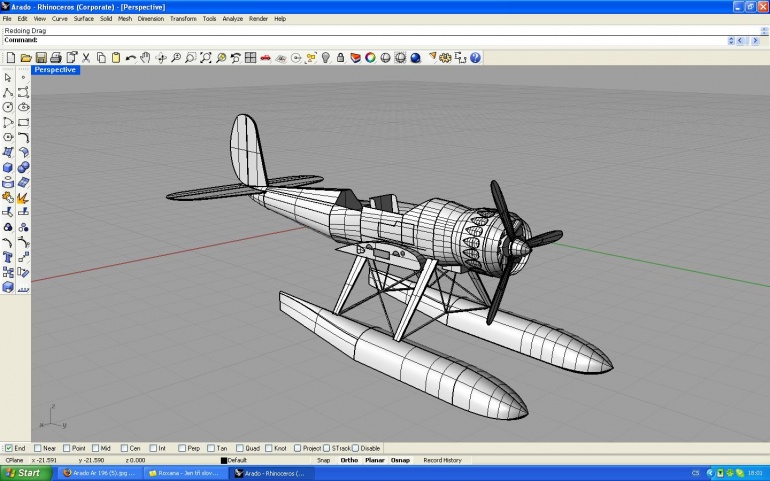
Task: Click the red car icon
Action: [266, 58]
